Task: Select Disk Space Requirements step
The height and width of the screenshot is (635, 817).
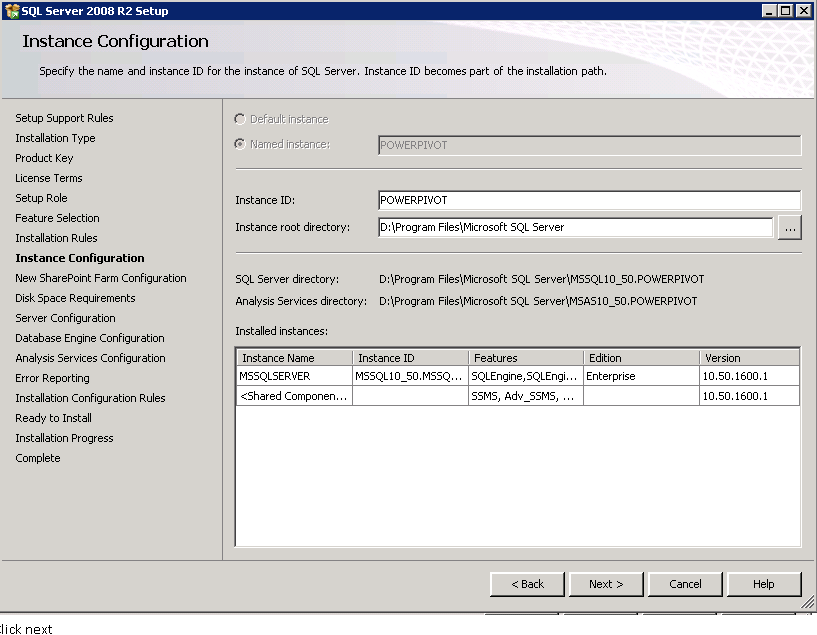Action: click(75, 298)
